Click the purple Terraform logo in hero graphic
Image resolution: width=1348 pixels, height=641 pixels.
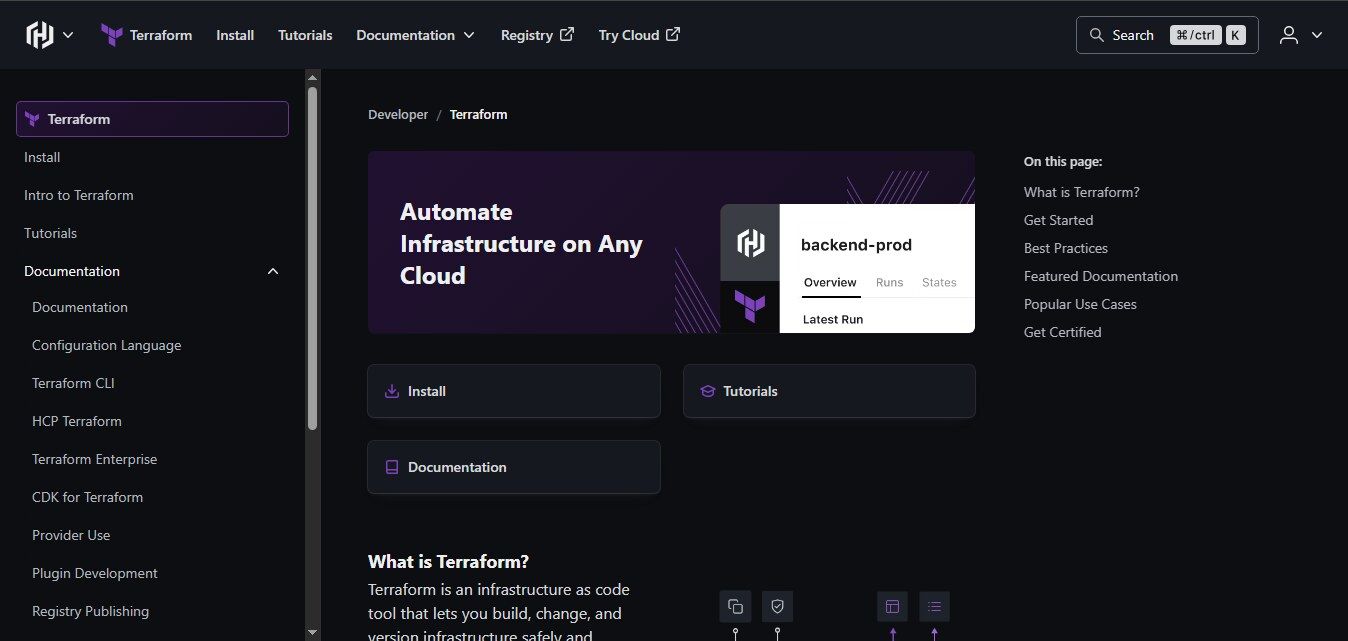(x=750, y=307)
